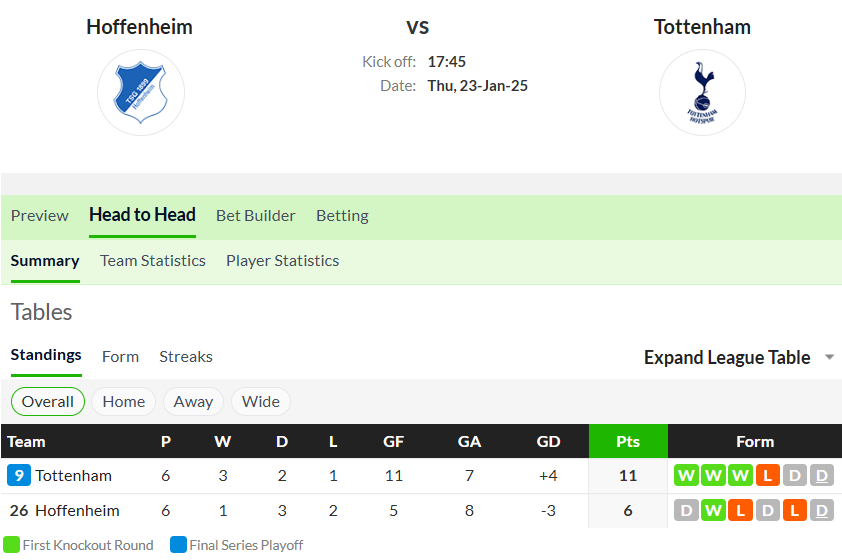Select the Away standings filter
The height and width of the screenshot is (560, 842).
[193, 402]
